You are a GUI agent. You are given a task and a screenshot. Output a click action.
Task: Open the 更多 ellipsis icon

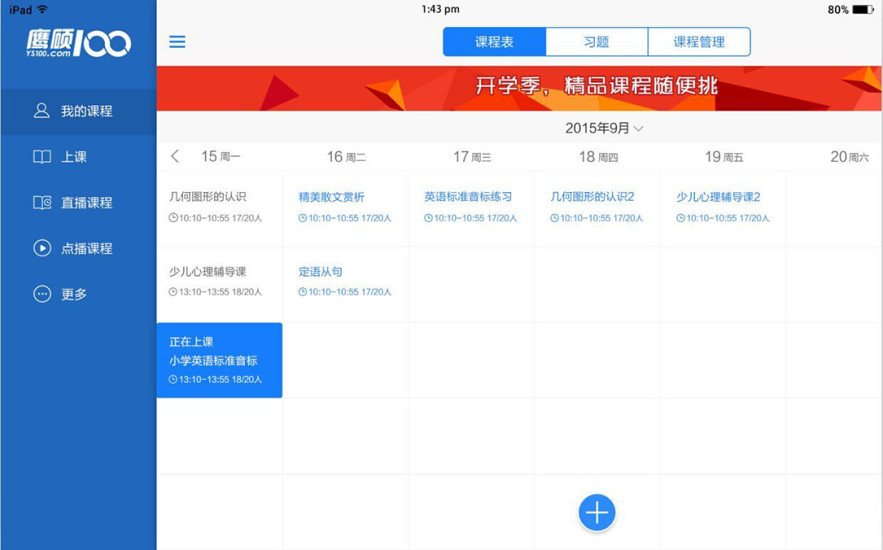point(41,294)
